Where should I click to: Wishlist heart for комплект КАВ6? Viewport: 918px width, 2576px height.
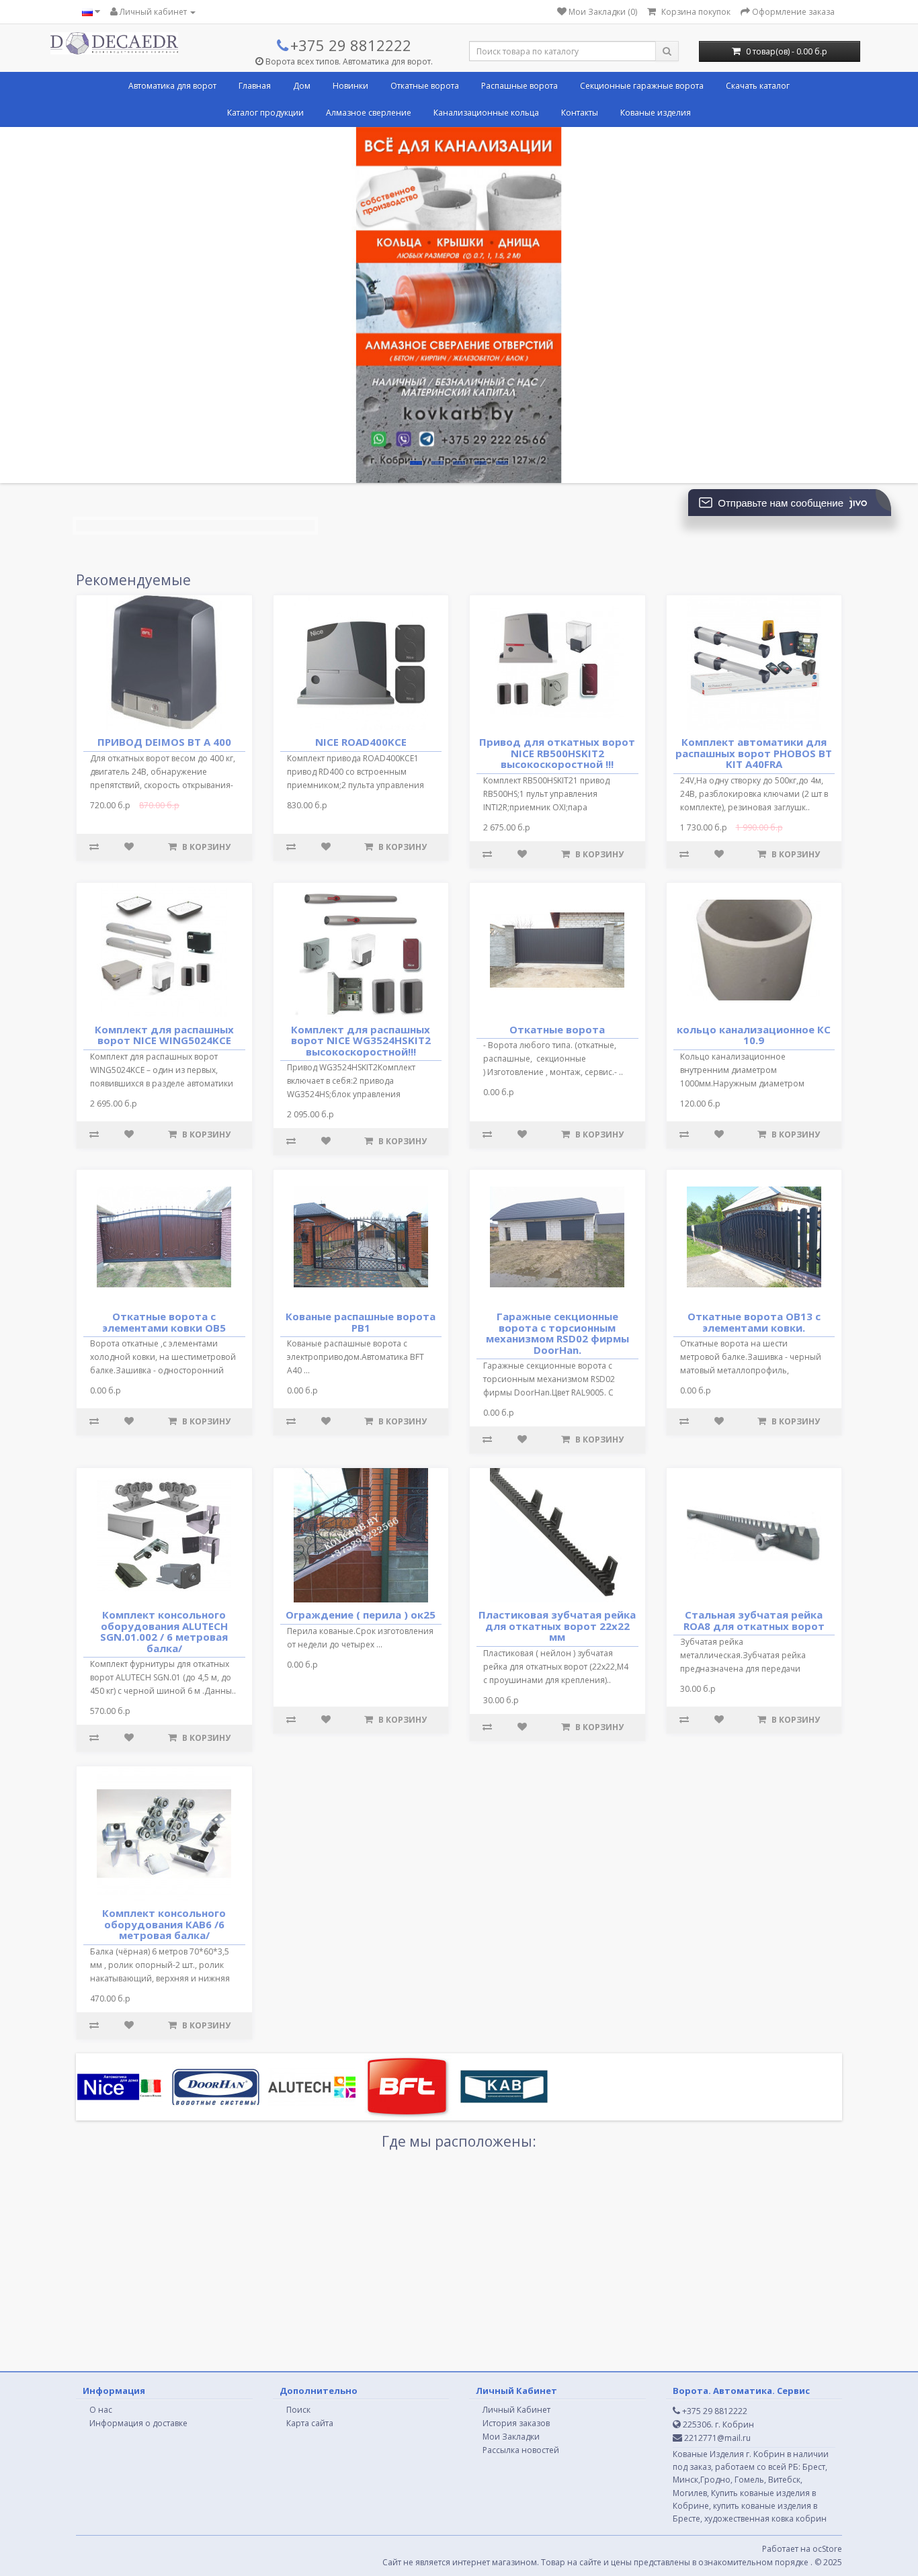[129, 2025]
